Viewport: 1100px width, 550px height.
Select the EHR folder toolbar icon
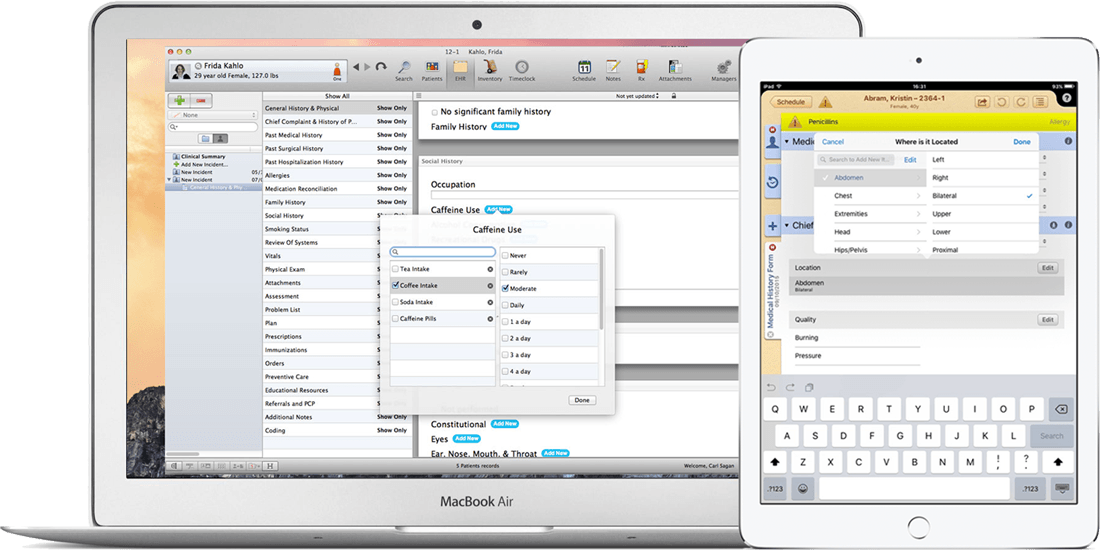pos(460,68)
